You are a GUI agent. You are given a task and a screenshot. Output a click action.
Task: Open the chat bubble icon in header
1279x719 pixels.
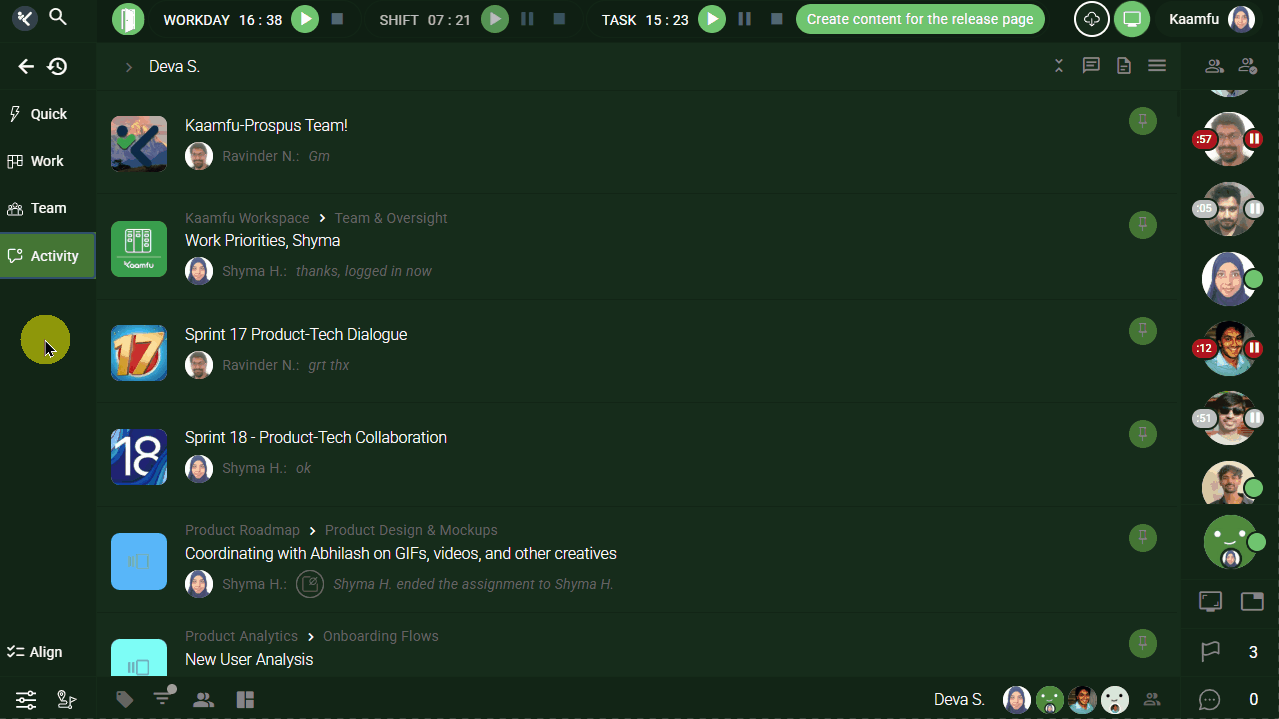point(1091,66)
